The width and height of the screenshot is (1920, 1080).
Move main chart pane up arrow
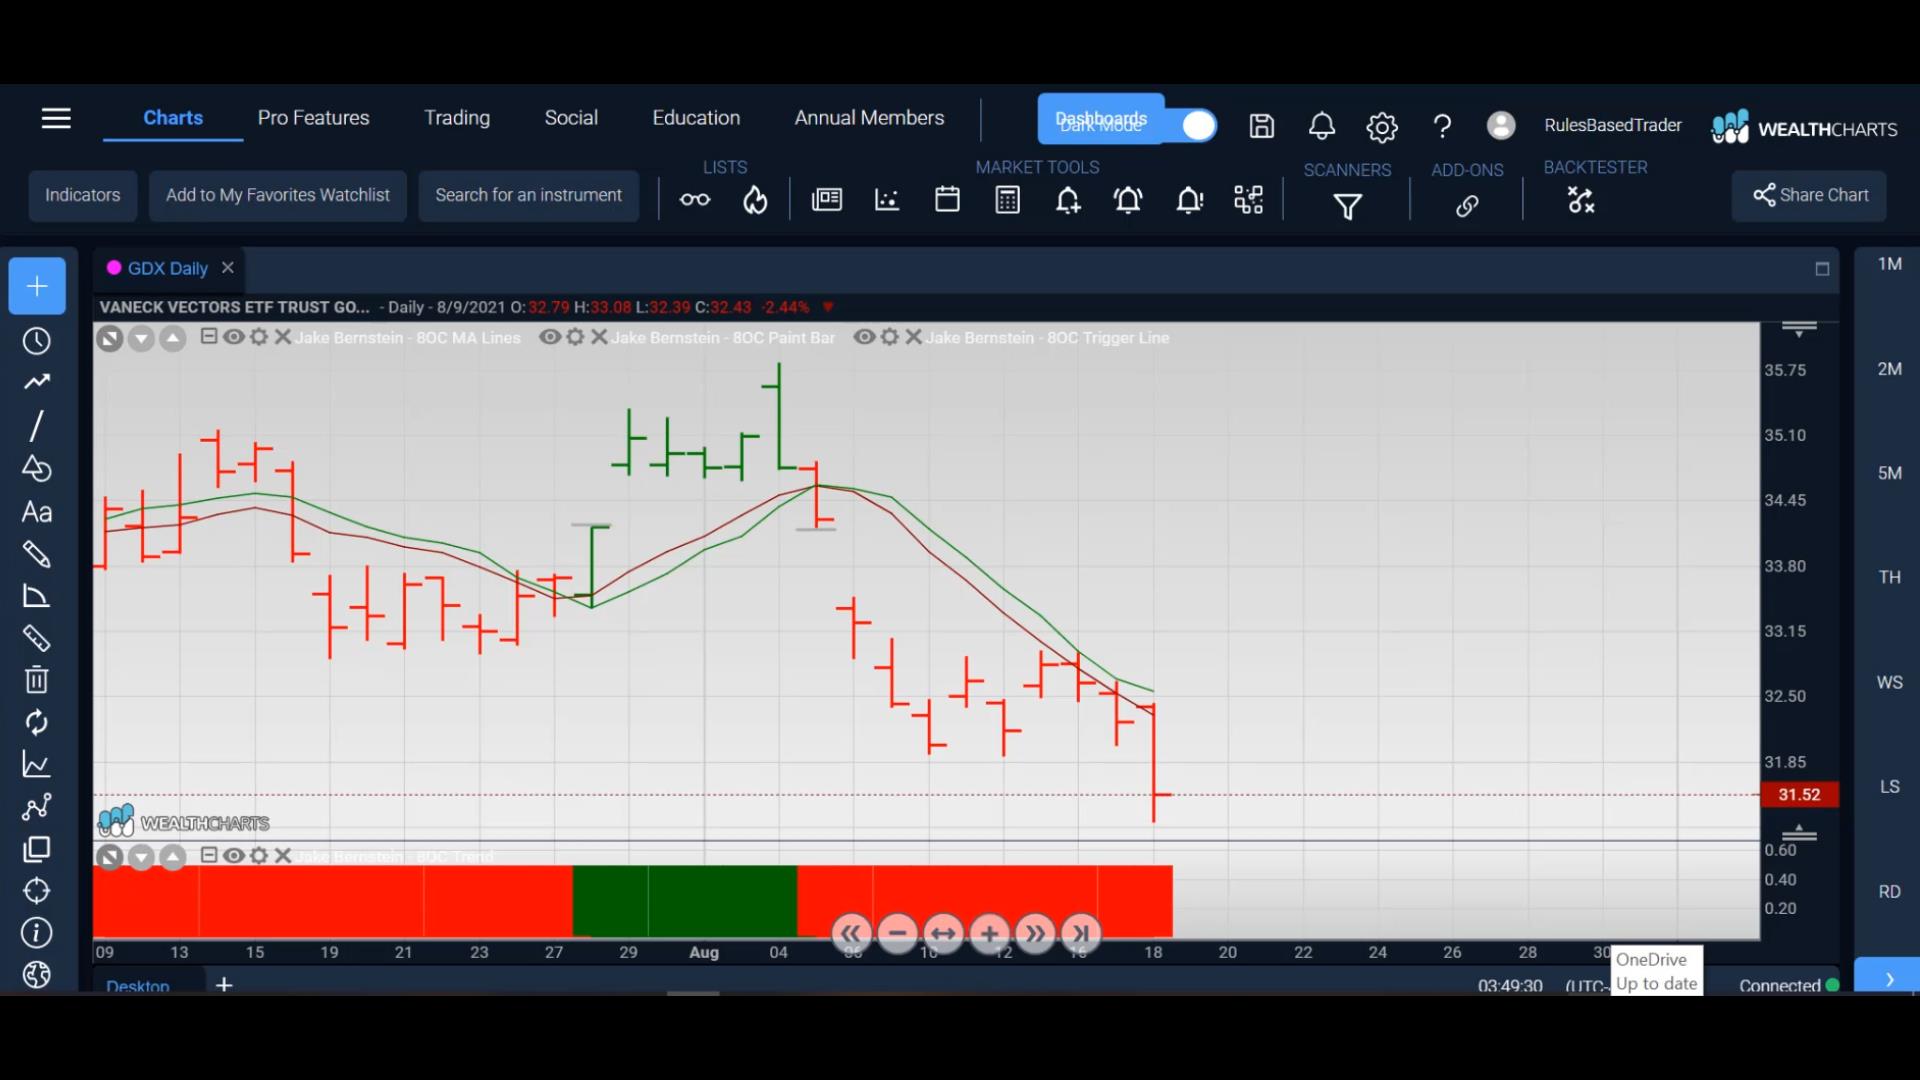(x=173, y=339)
